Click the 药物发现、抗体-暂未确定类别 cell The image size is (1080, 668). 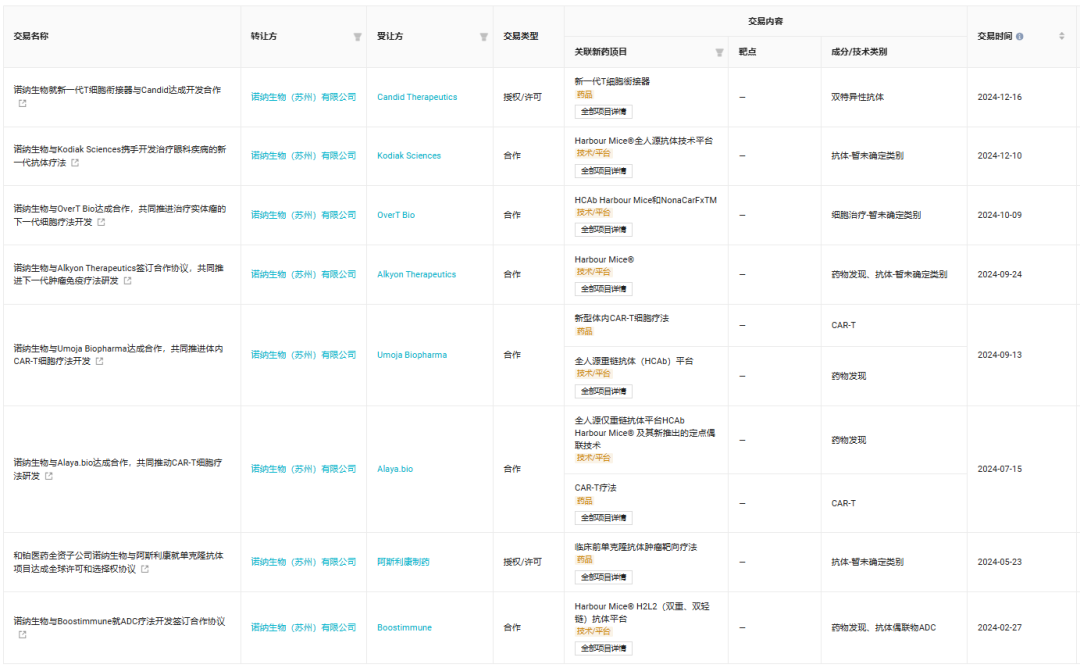(x=889, y=274)
